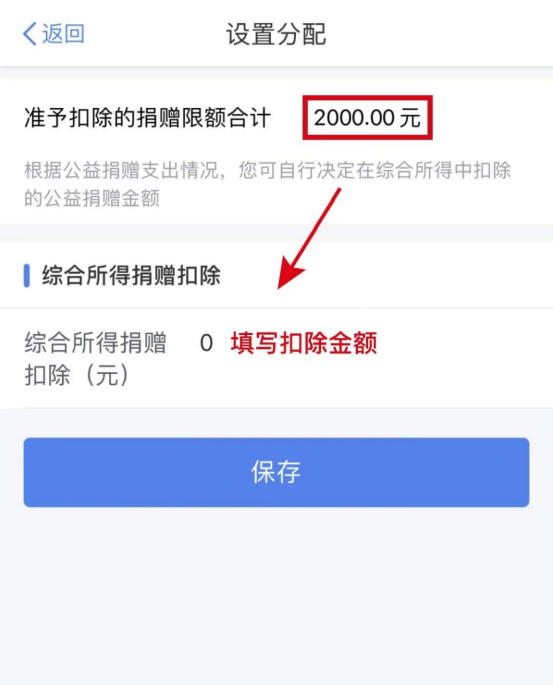Select the 设置分配 page title

276,34
